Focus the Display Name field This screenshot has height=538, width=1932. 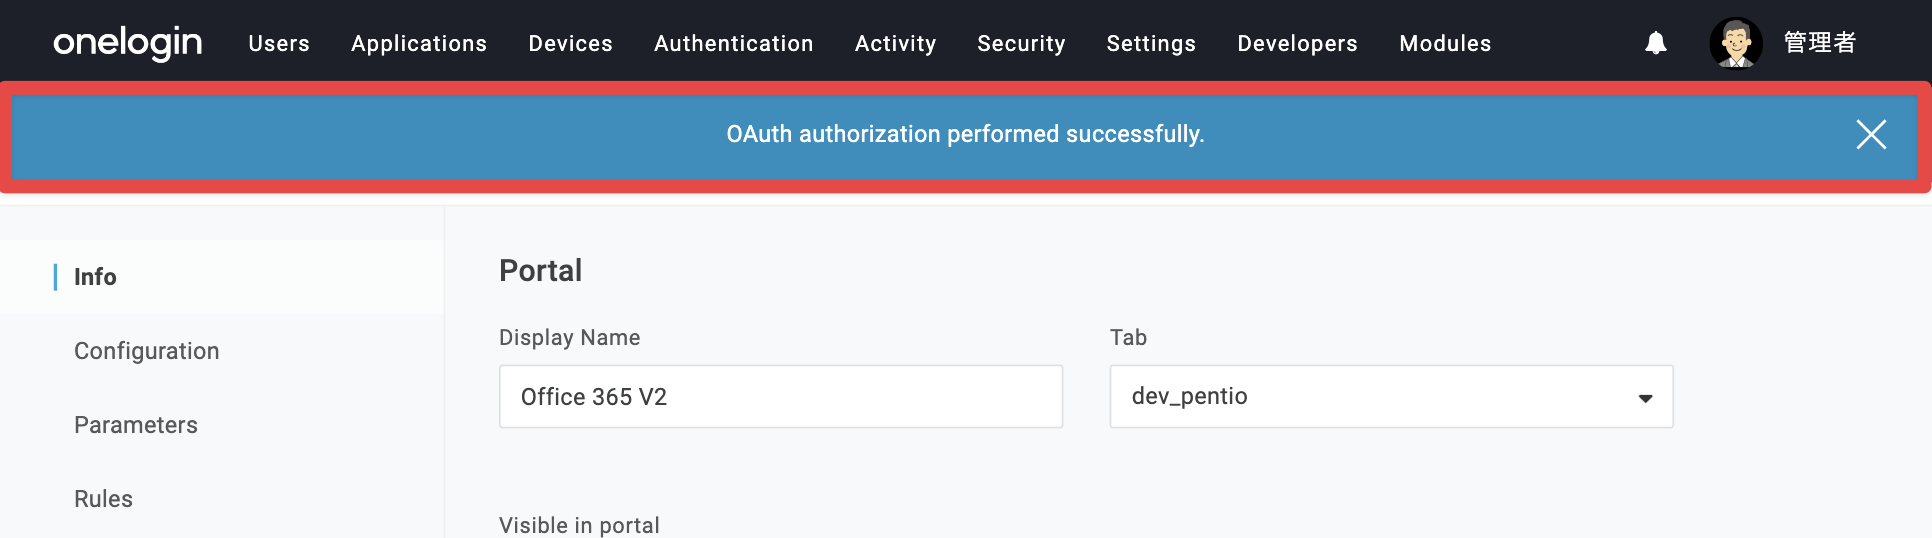[781, 396]
